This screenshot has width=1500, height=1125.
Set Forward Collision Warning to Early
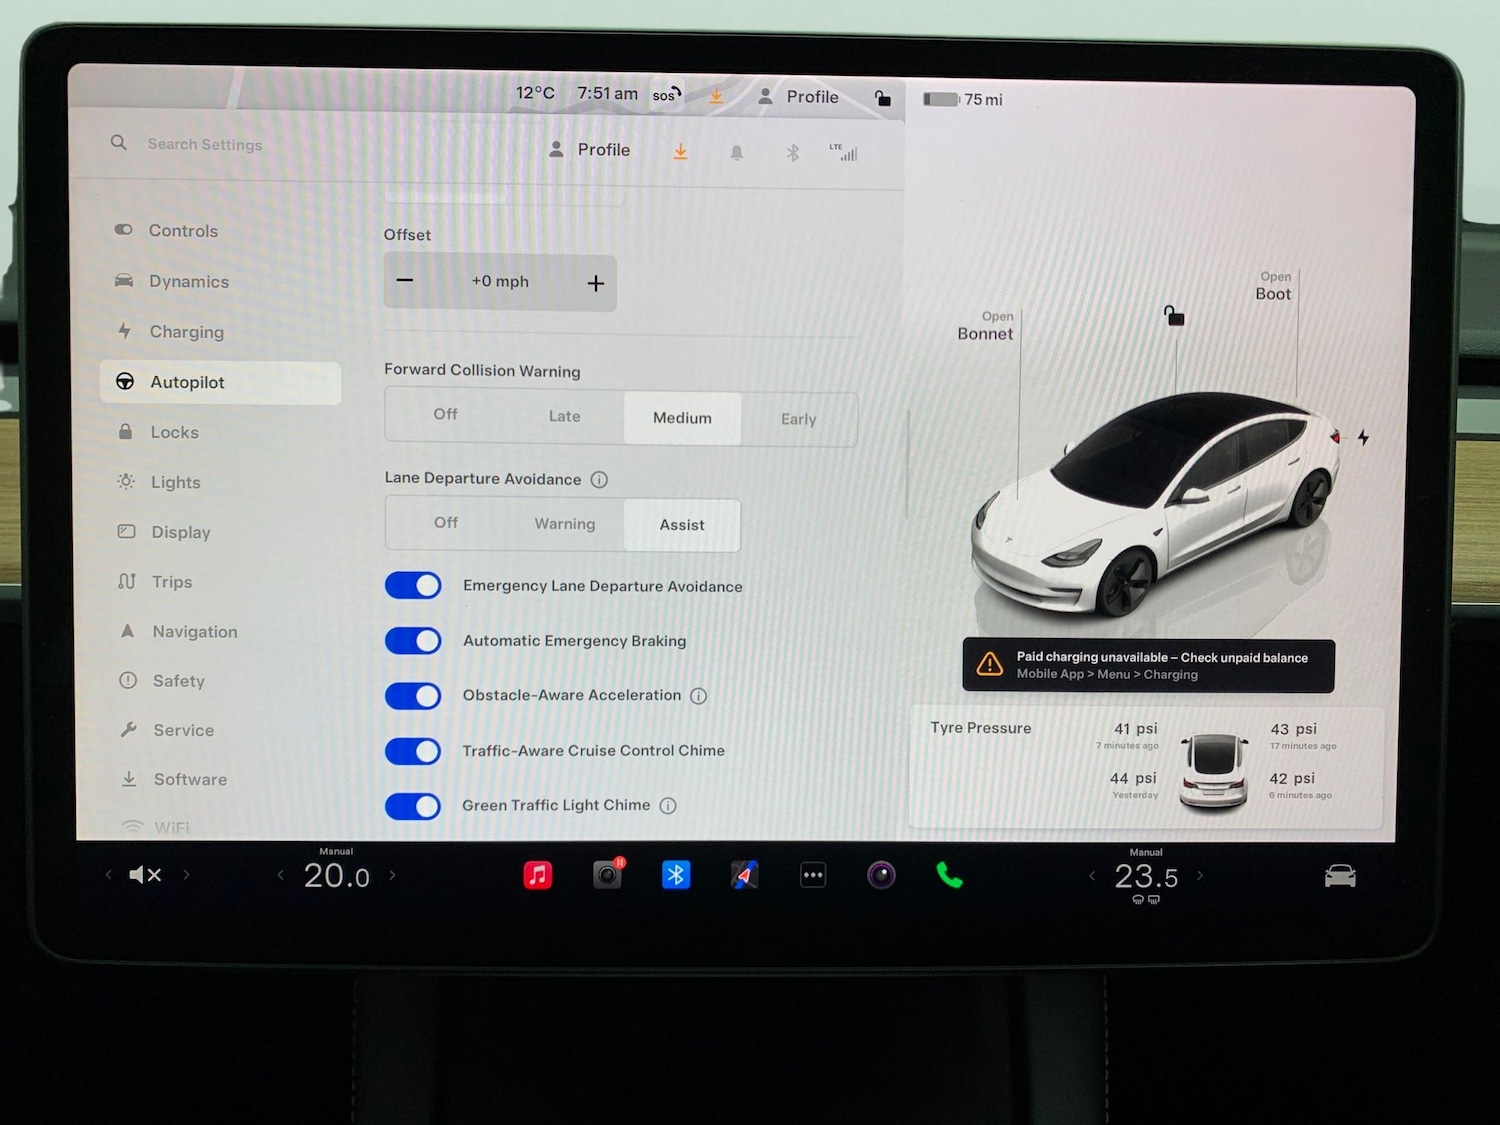coord(798,418)
